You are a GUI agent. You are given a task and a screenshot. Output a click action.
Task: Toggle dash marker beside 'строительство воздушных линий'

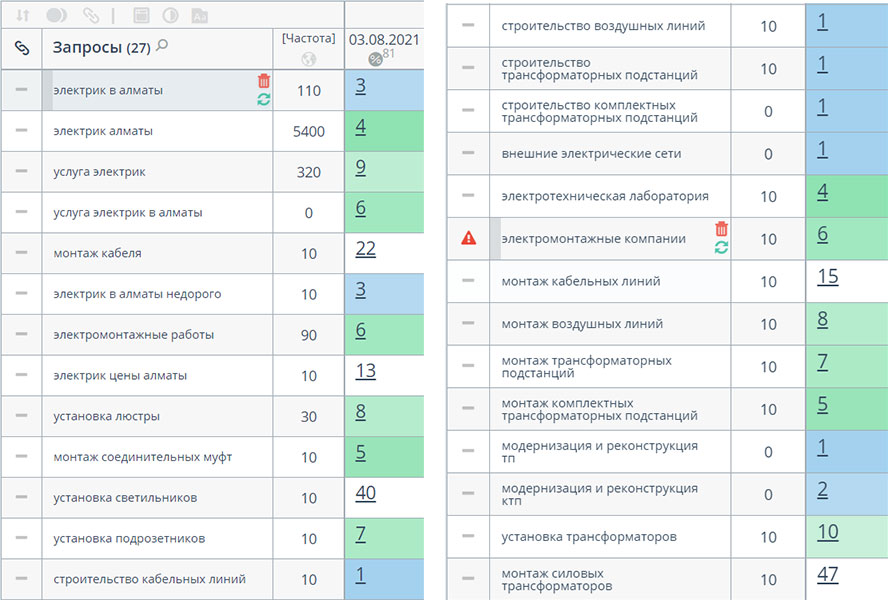467,25
